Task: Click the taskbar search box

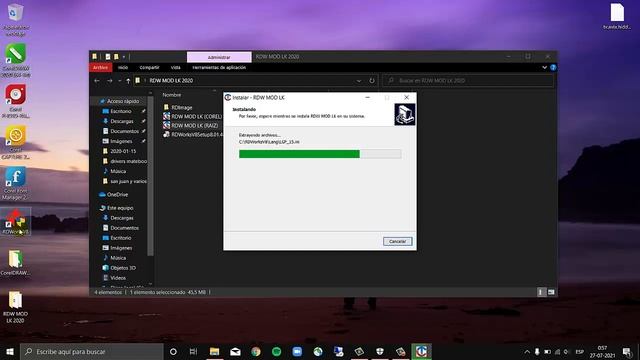Action: tap(92, 351)
